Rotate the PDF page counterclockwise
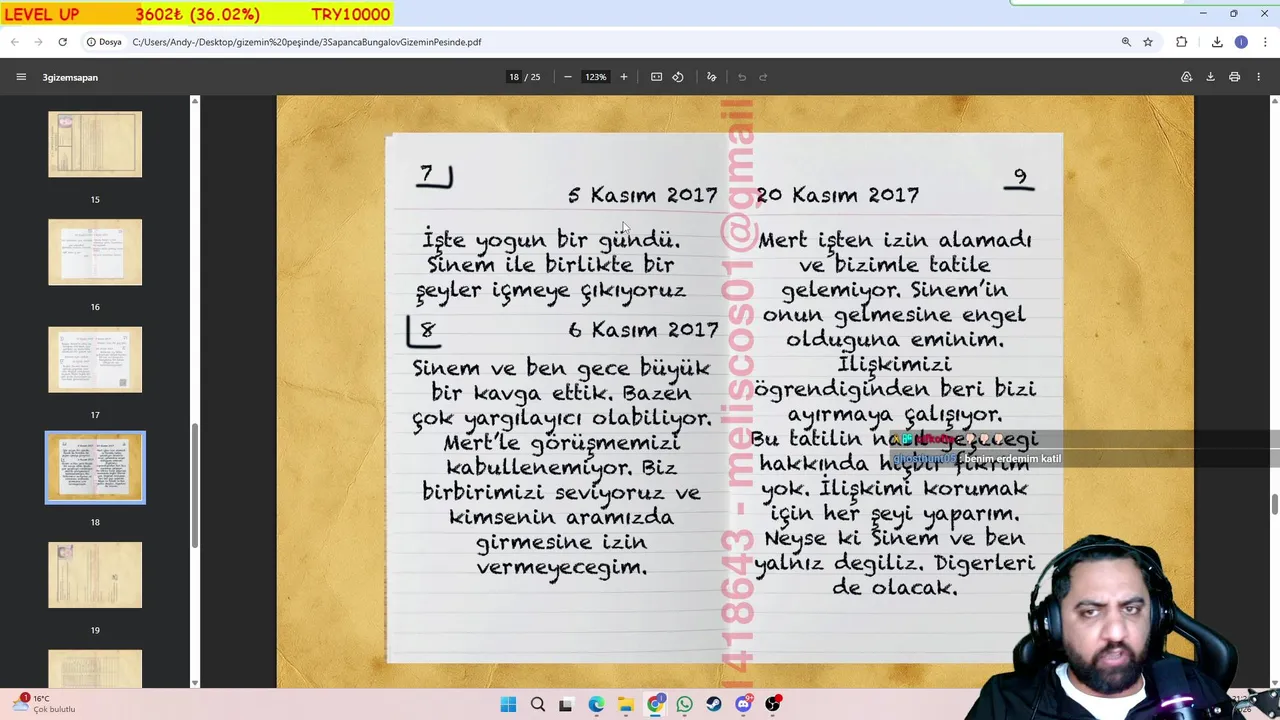 tap(678, 77)
